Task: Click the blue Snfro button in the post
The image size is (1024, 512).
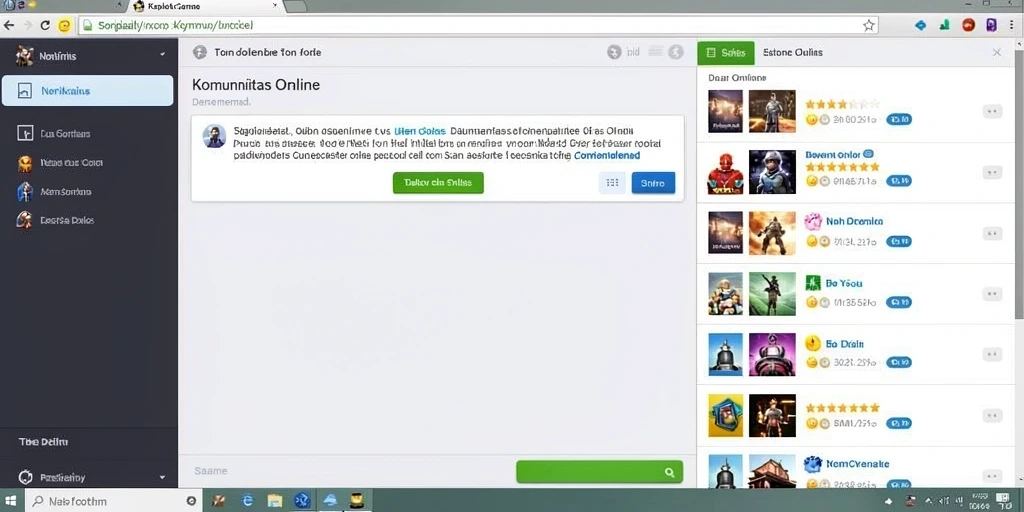Action: pos(653,183)
